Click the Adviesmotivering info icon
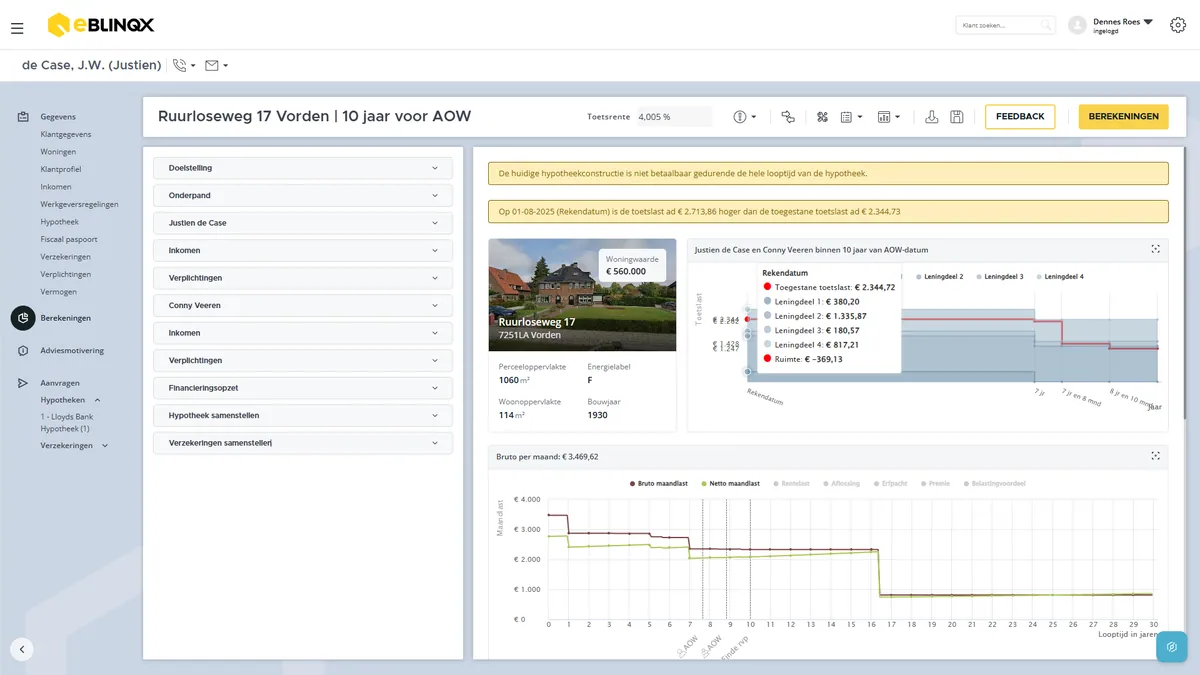Viewport: 1200px width, 675px height. tap(22, 351)
